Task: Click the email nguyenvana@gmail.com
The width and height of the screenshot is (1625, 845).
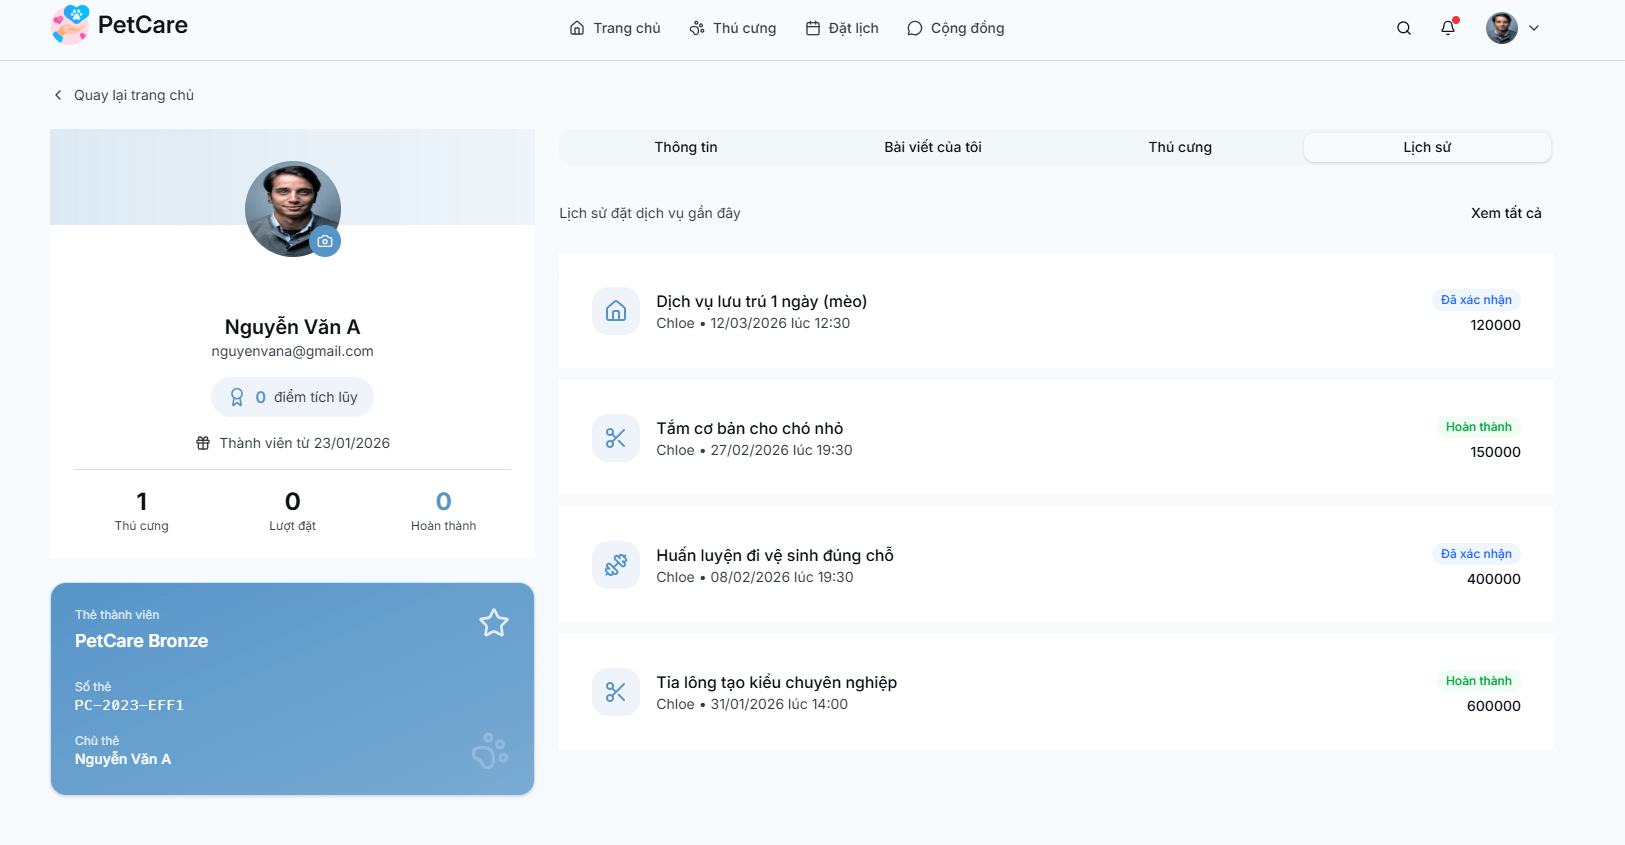Action: coord(292,351)
